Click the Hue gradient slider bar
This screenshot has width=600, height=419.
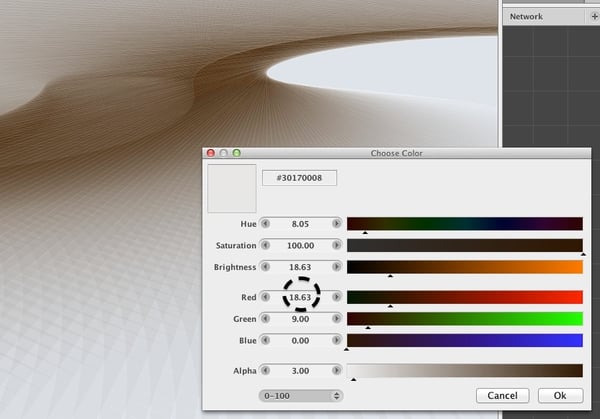[x=465, y=224]
